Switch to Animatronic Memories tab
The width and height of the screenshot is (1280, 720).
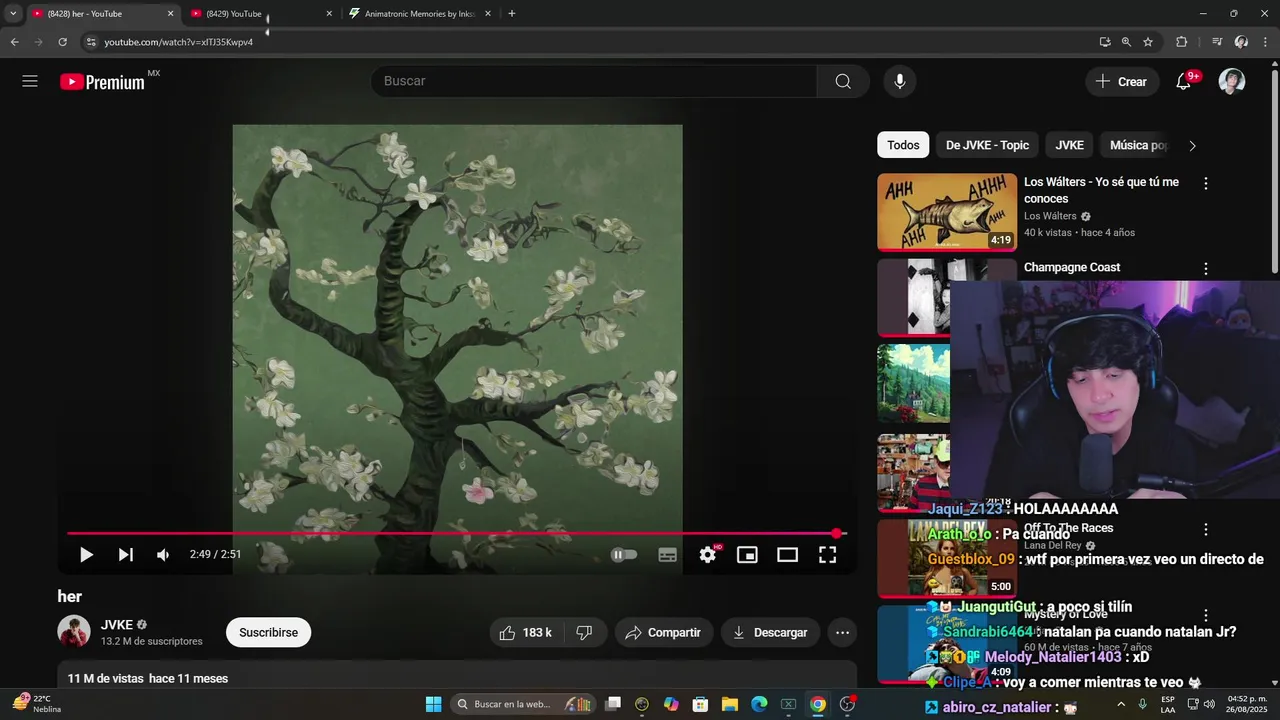[420, 14]
